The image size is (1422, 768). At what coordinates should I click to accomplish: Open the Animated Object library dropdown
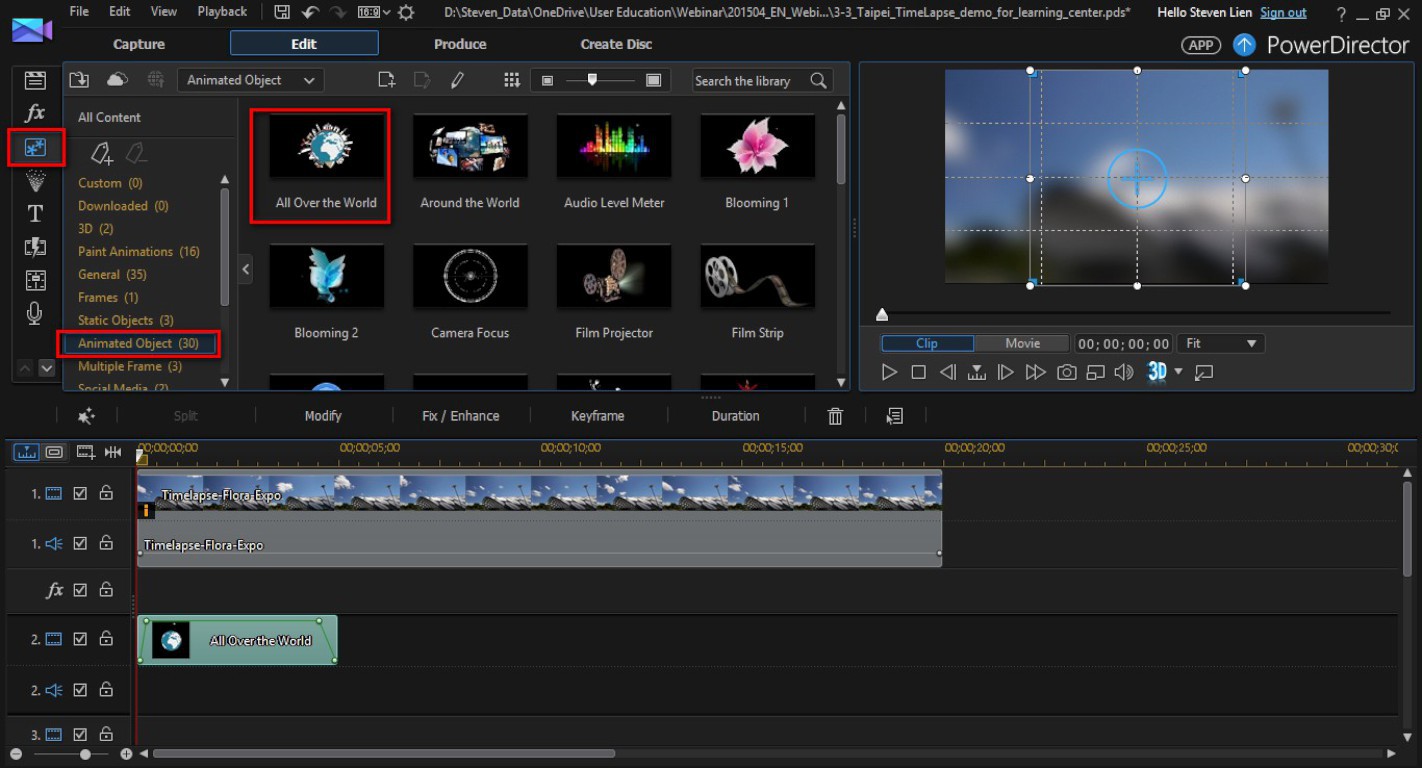(x=250, y=80)
